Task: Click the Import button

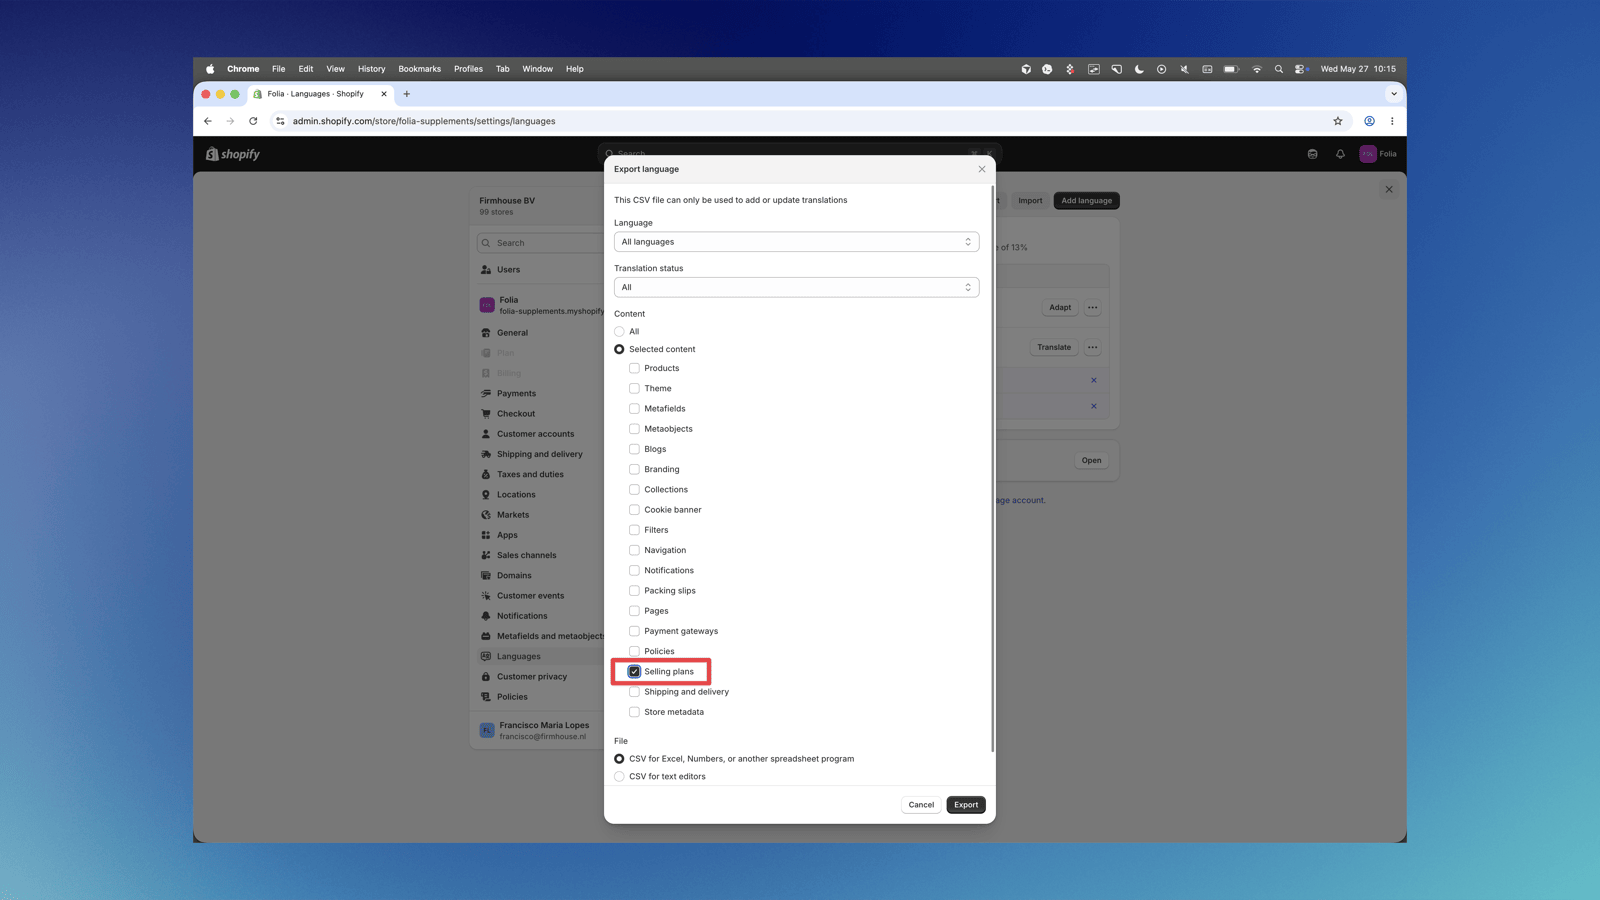Action: 1030,201
